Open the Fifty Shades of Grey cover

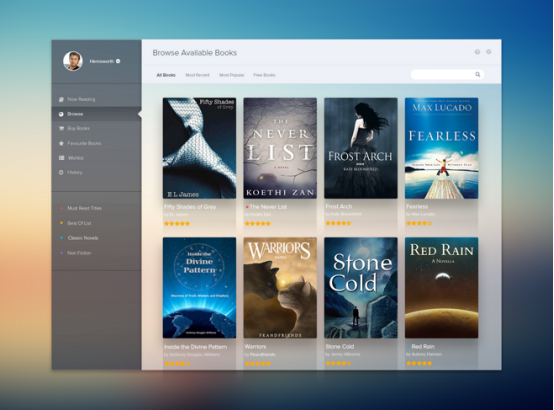(x=199, y=148)
